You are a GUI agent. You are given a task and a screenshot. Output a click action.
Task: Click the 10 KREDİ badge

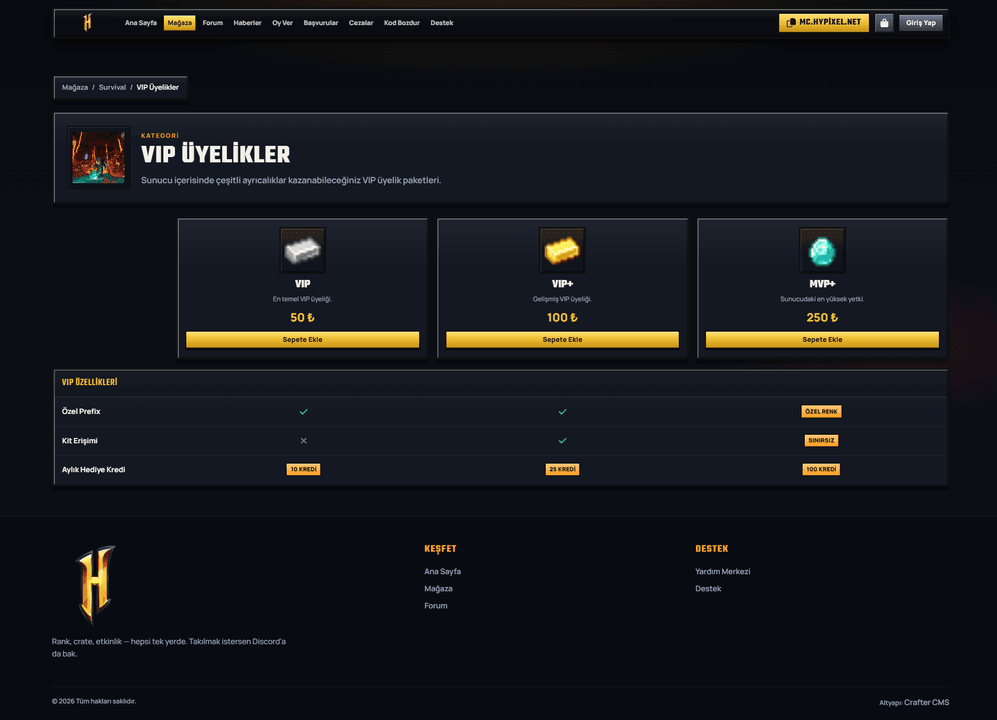303,469
